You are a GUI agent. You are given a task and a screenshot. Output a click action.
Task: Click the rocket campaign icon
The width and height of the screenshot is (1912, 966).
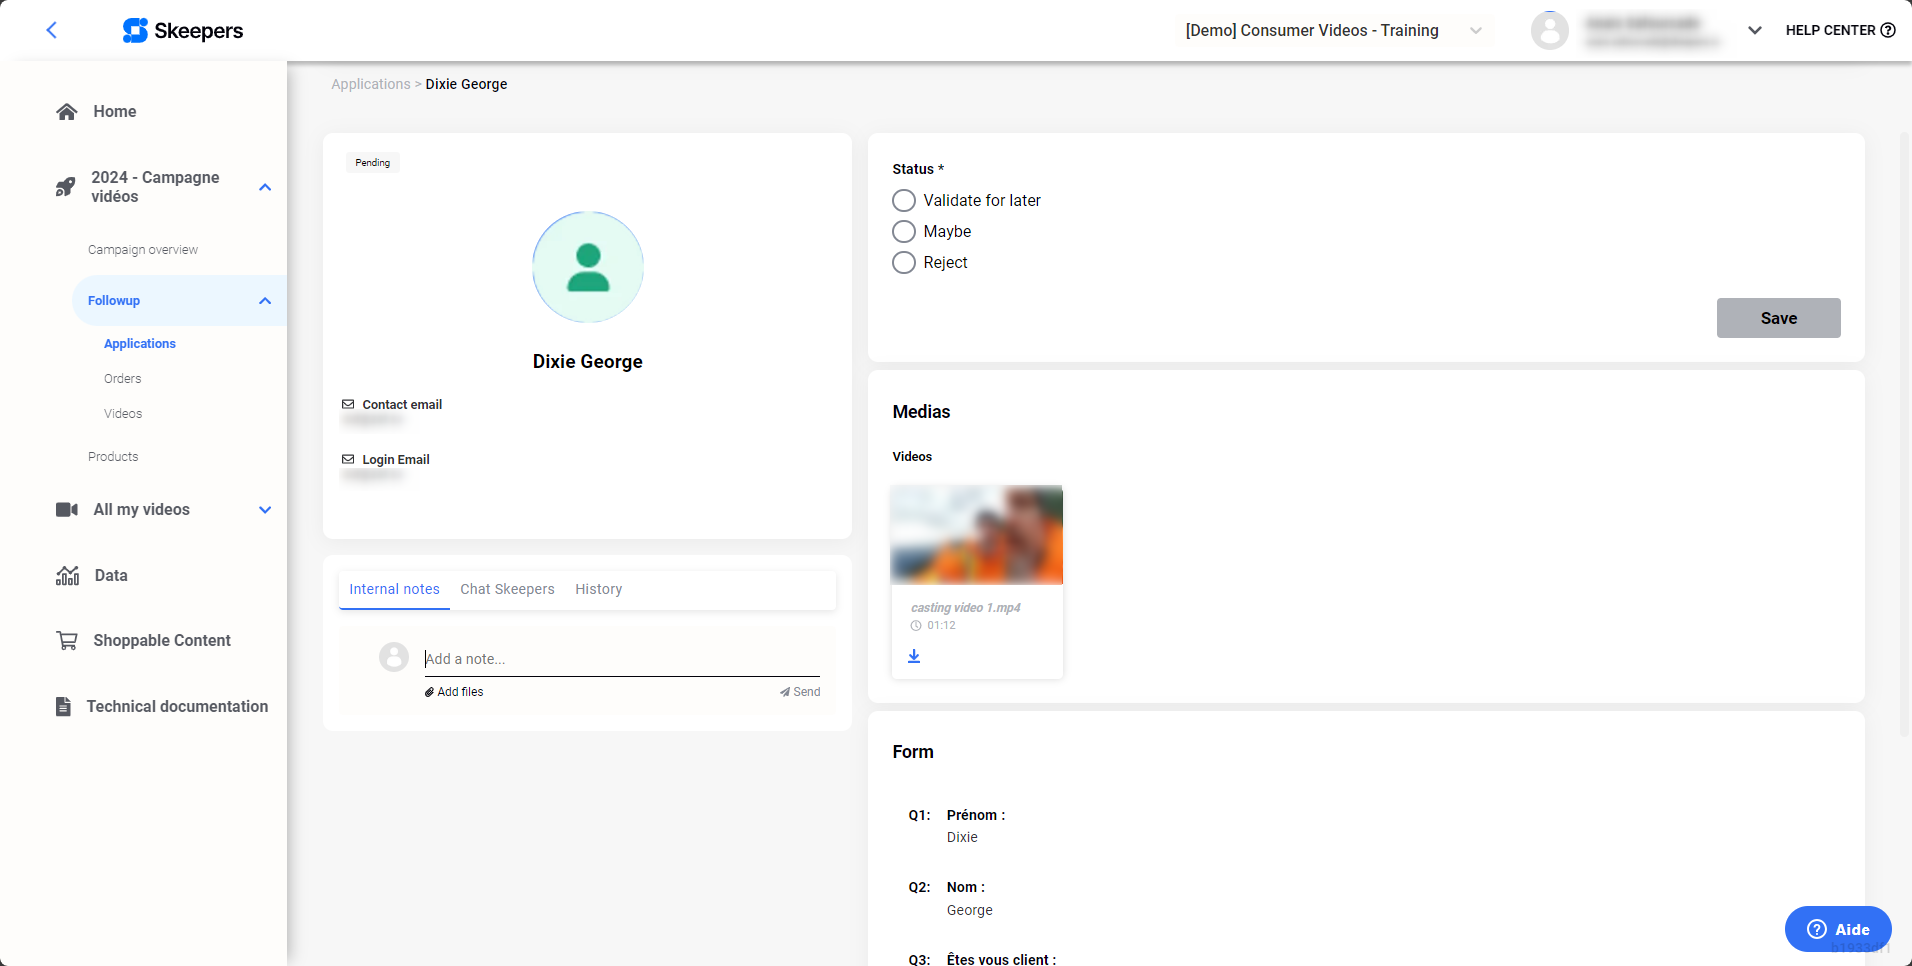pyautogui.click(x=65, y=187)
